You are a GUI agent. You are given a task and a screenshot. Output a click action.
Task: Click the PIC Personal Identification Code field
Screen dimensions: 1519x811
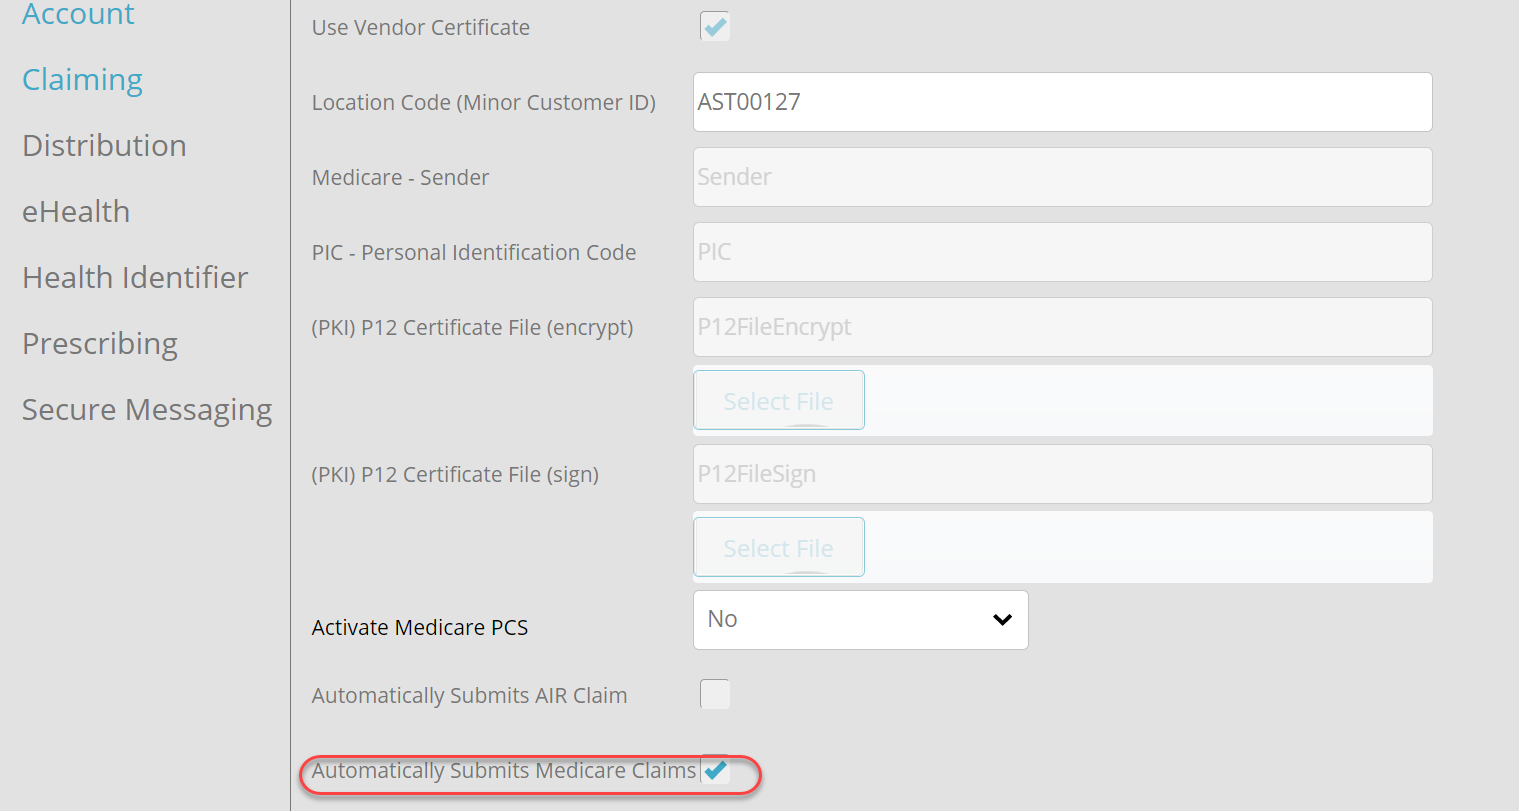[x=1062, y=252]
